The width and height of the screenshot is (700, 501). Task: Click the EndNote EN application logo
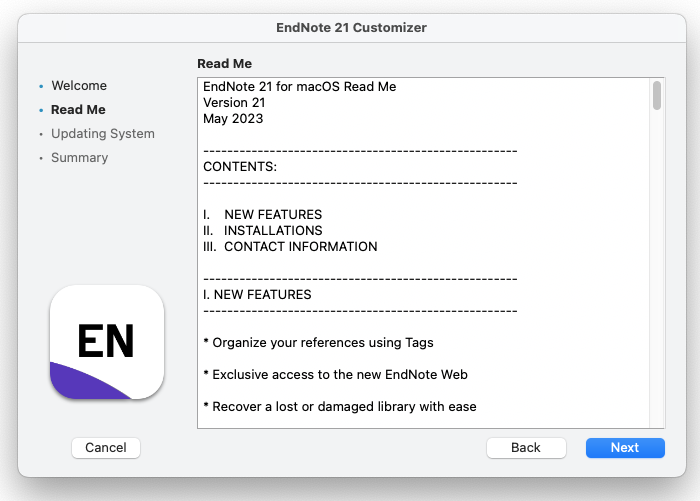coord(107,342)
